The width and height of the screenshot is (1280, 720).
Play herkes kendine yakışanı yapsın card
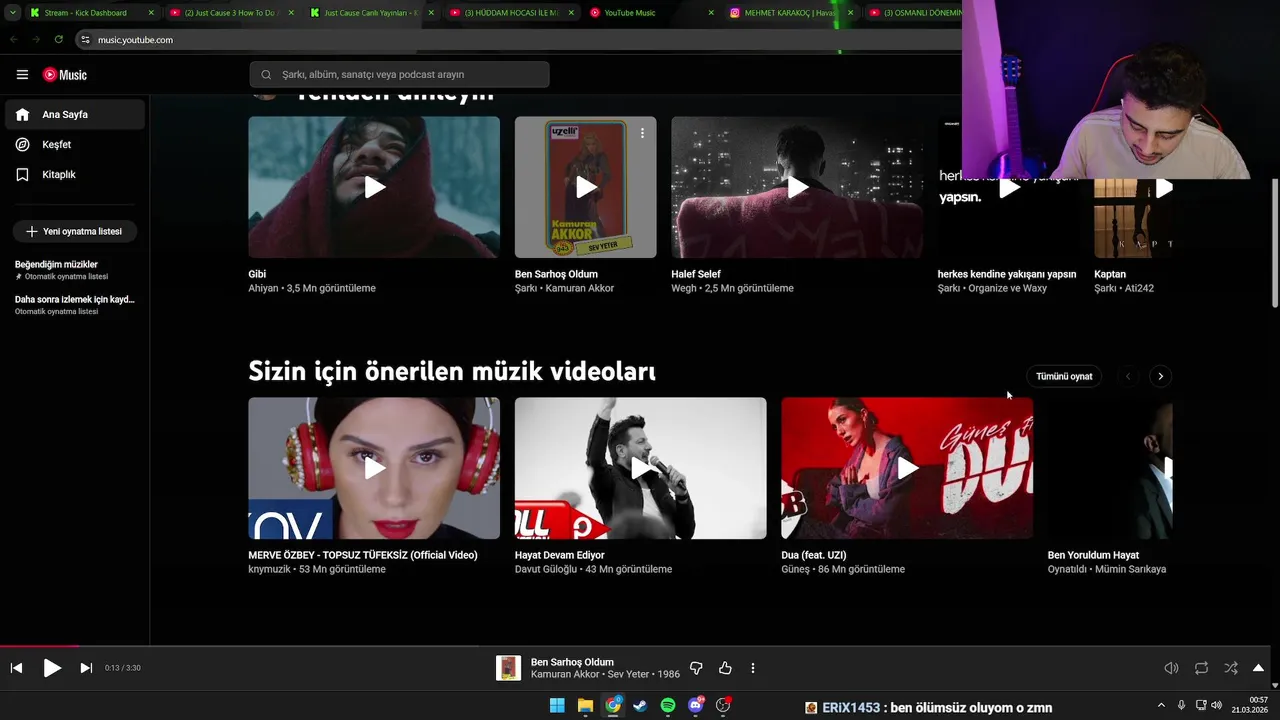click(1008, 187)
